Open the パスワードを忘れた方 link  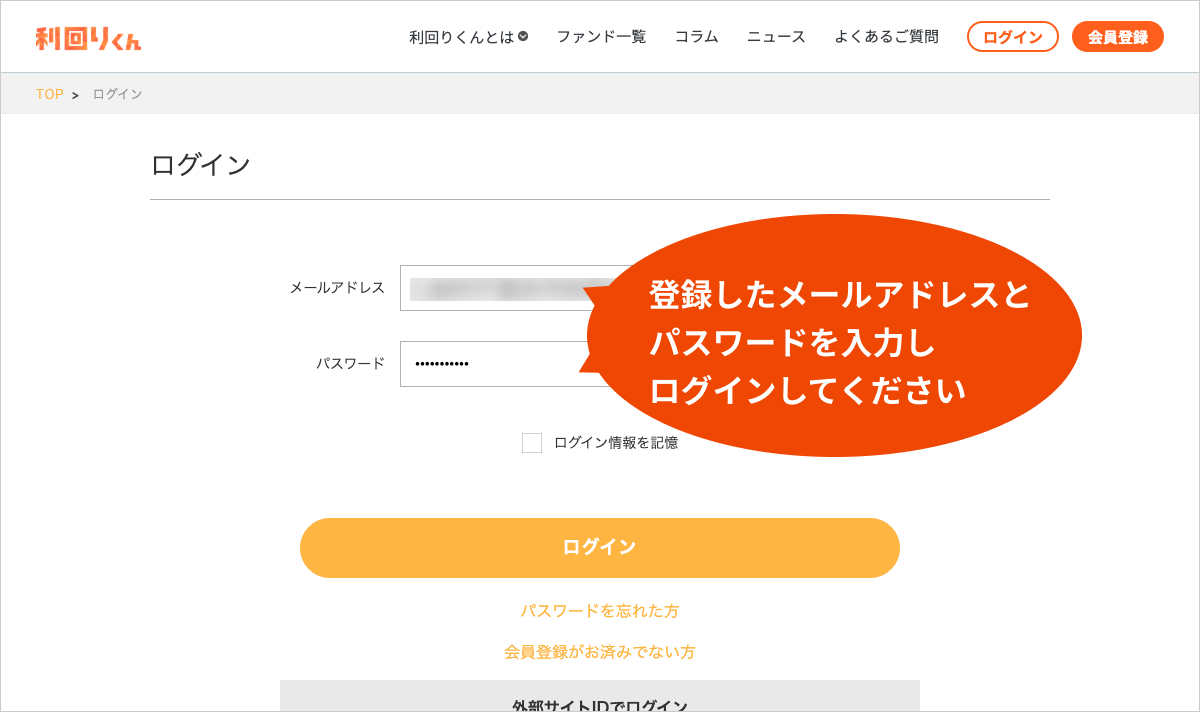(x=600, y=611)
